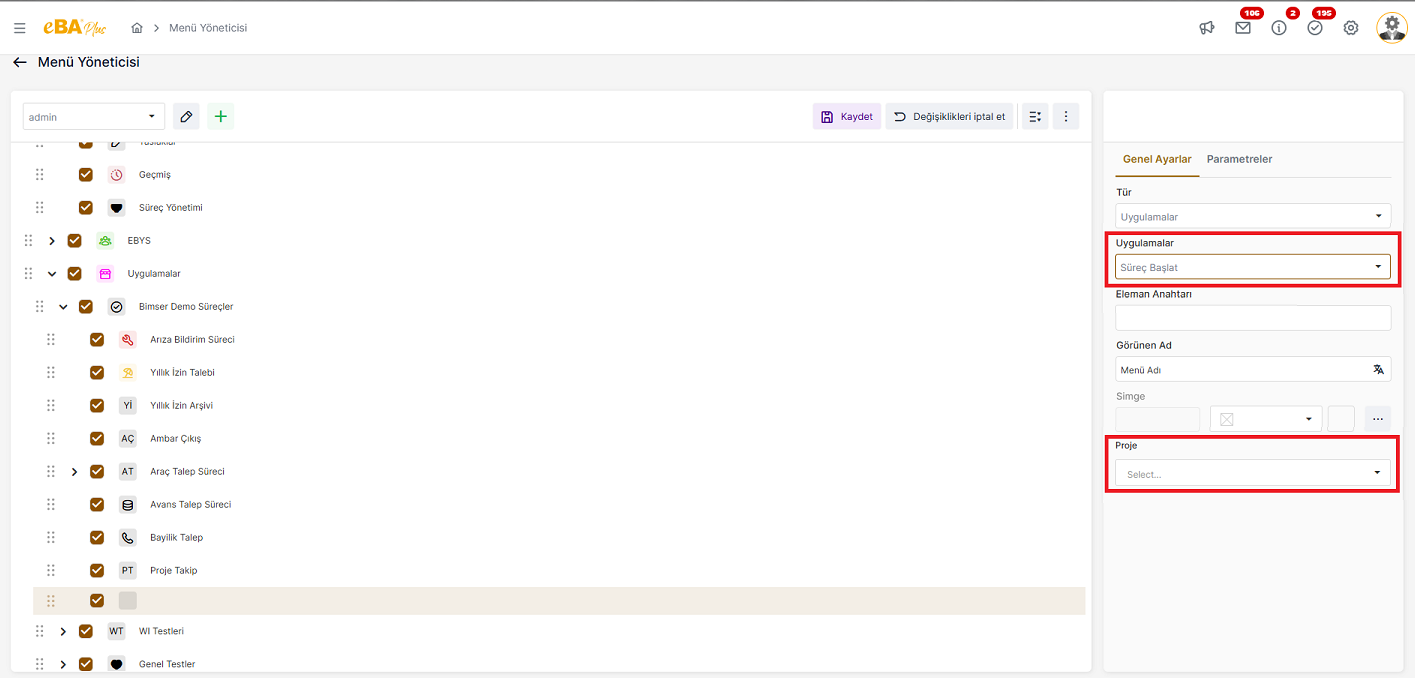Image resolution: width=1415 pixels, height=678 pixels.
Task: Open info notifications with 2 badge
Action: click(1279, 28)
